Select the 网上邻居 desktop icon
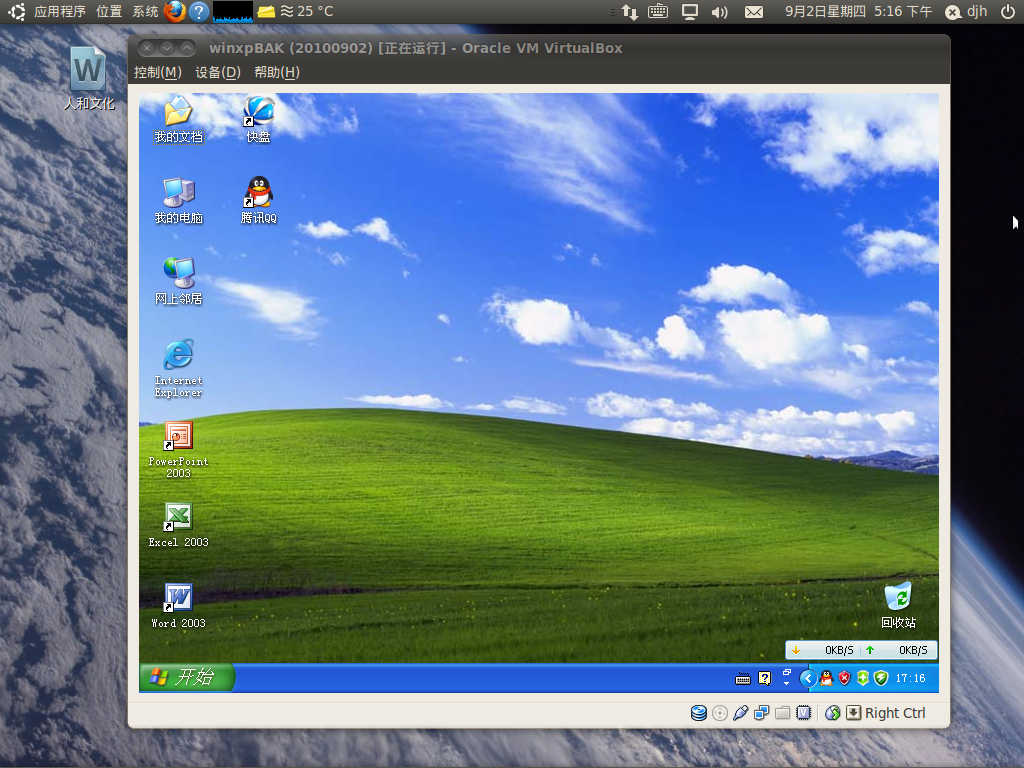The image size is (1024, 768). 178,281
